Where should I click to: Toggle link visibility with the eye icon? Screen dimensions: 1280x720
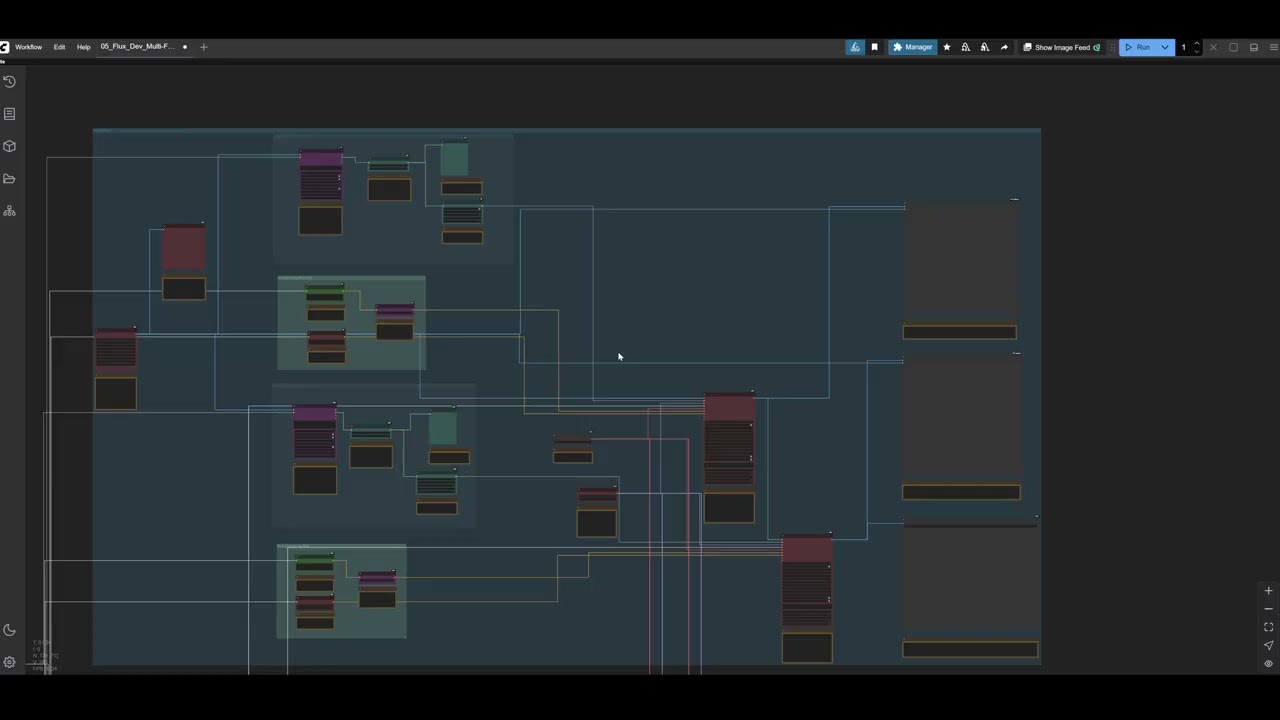pos(1268,663)
